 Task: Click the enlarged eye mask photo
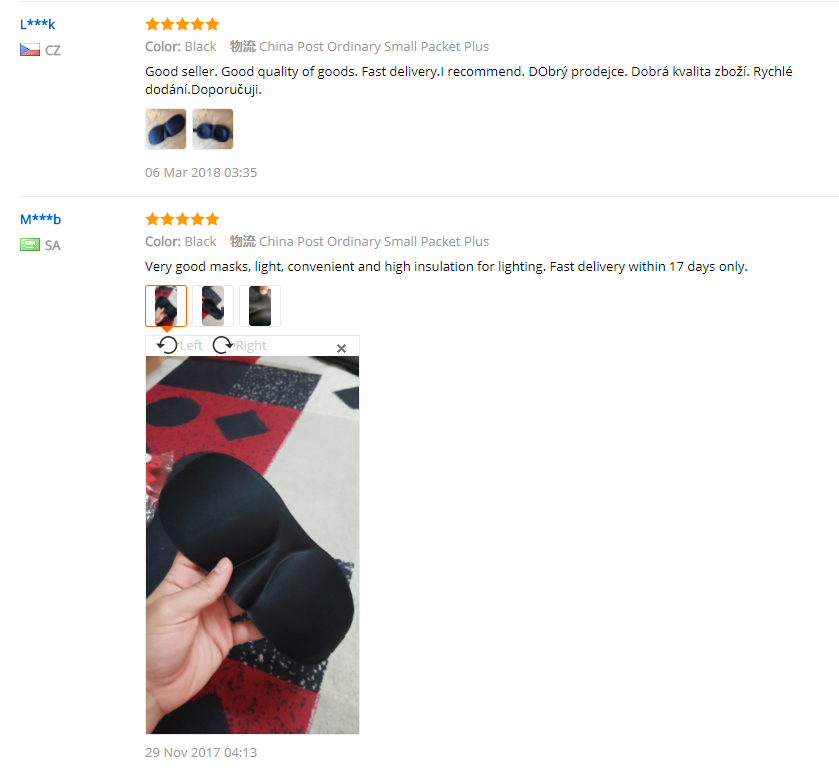[253, 545]
